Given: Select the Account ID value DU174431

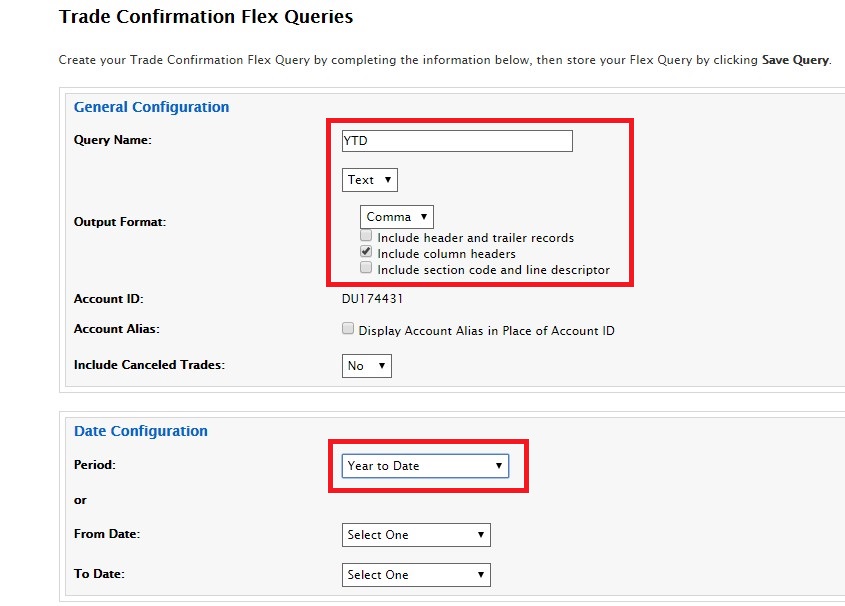Looking at the screenshot, I should click(x=372, y=299).
